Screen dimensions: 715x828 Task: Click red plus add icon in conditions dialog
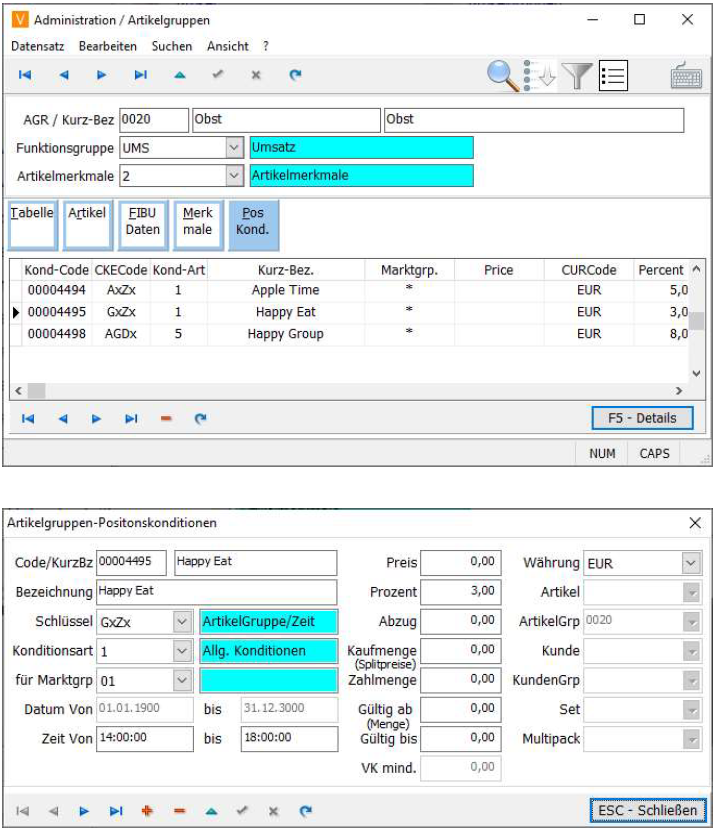147,810
